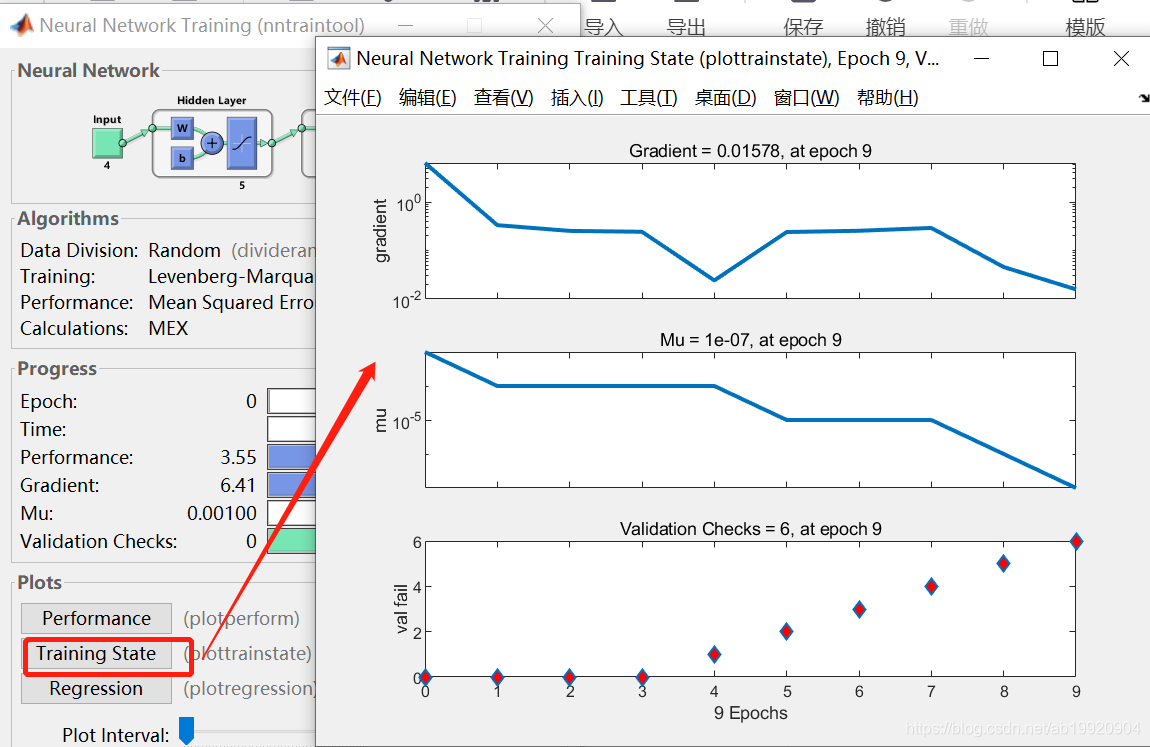Click the 保存 button in background toolbar
This screenshot has width=1150, height=747.
tap(803, 26)
